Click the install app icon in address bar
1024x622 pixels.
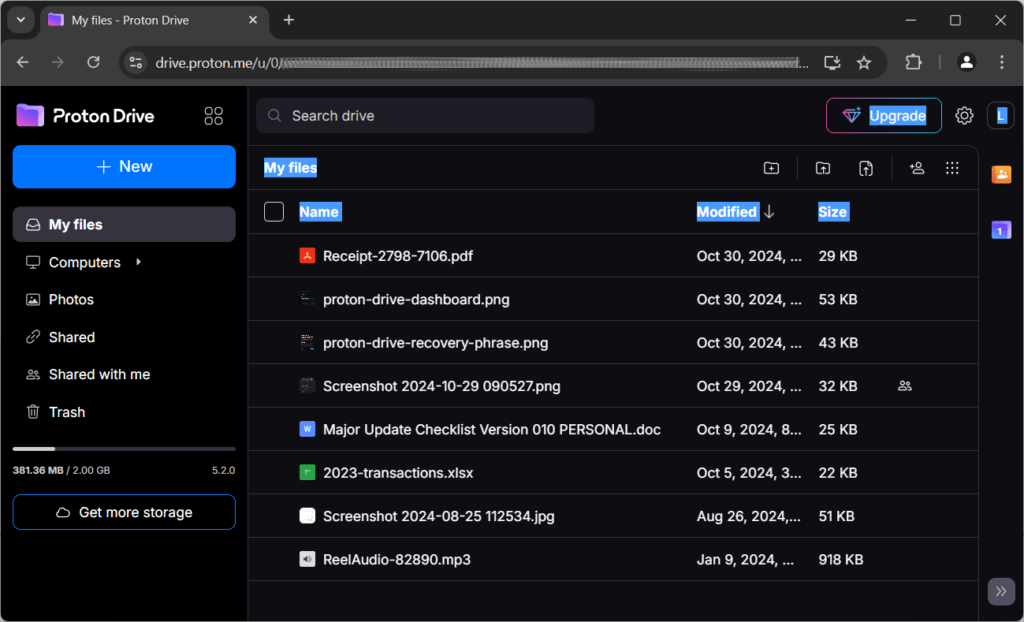[832, 63]
